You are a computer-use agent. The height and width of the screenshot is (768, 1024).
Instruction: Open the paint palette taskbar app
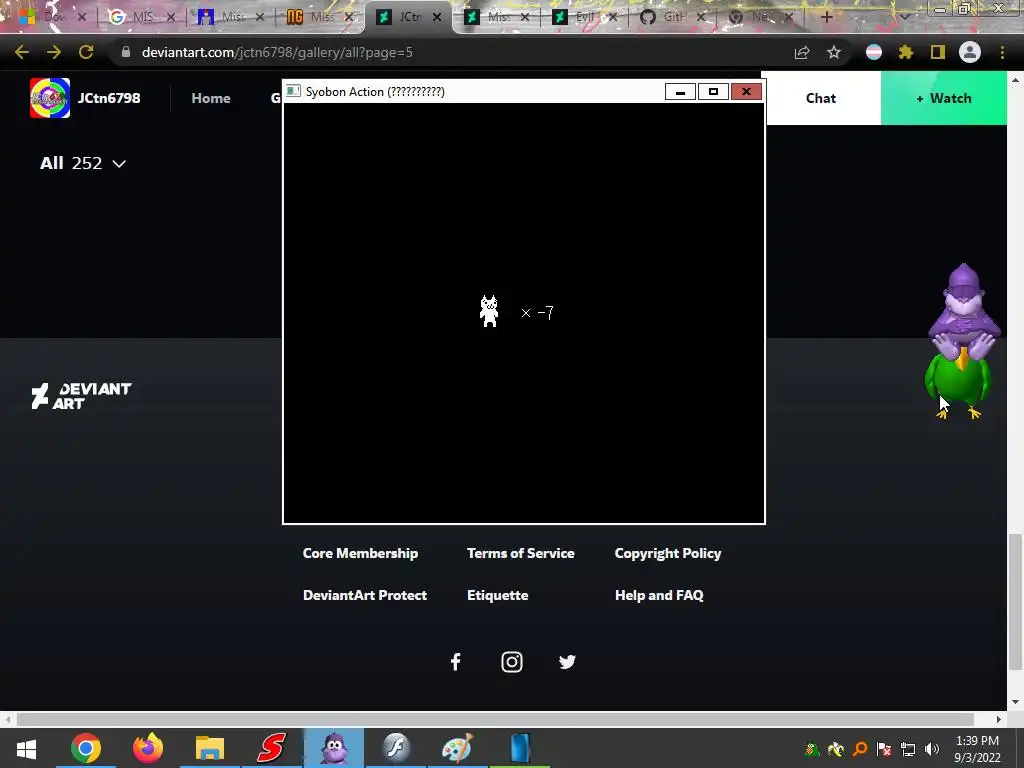[457, 748]
